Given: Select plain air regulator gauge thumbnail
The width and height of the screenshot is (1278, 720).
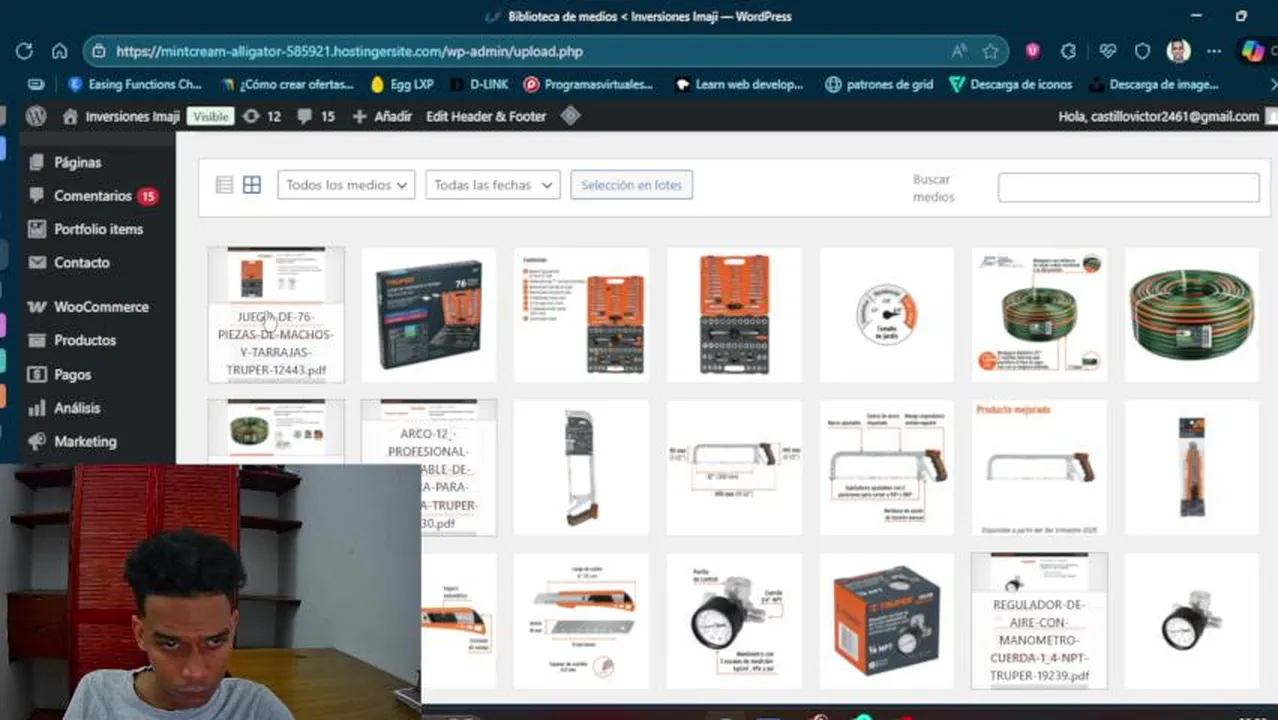Looking at the screenshot, I should tap(1193, 621).
